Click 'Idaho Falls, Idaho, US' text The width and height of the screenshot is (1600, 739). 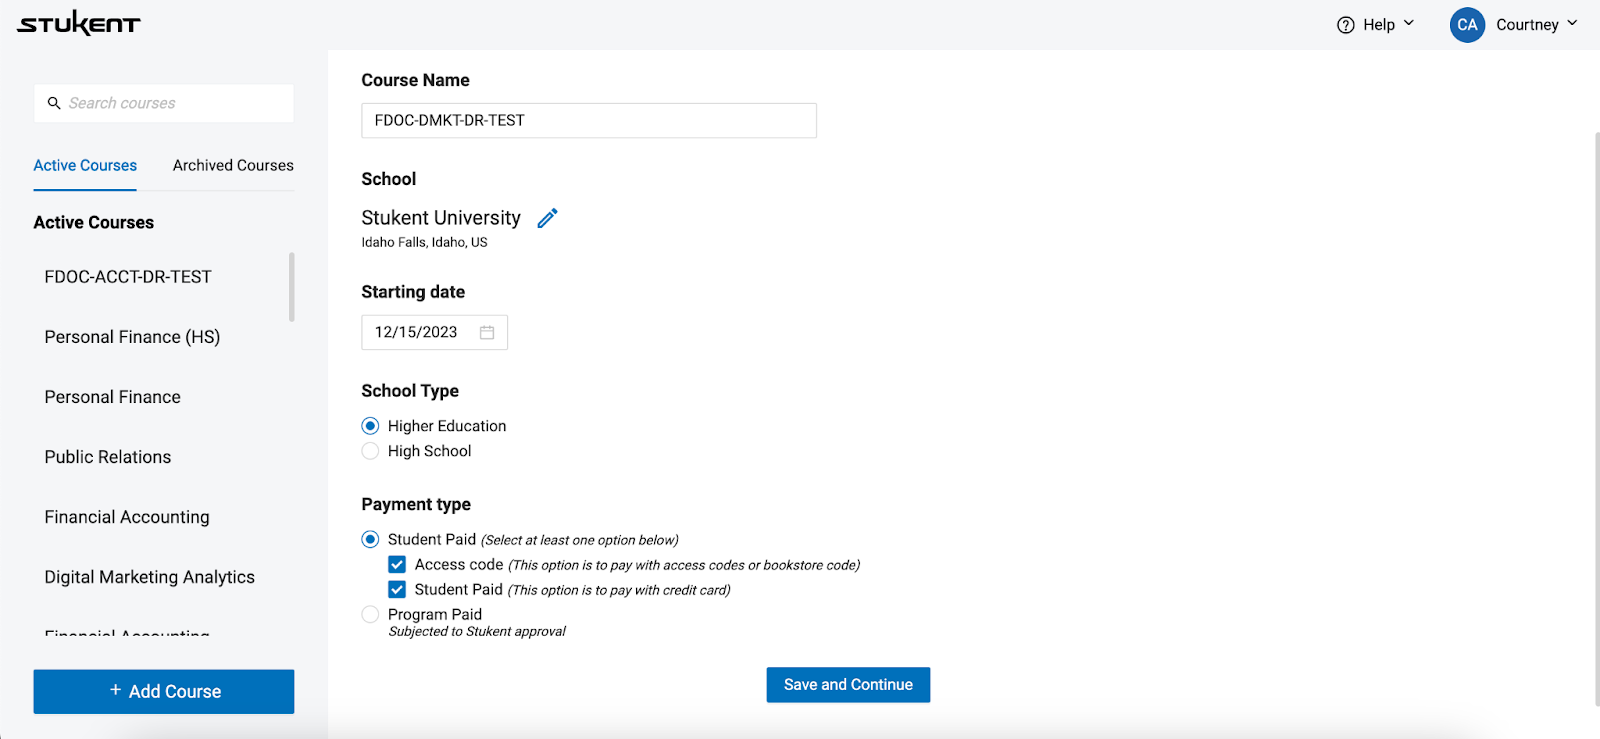point(424,242)
